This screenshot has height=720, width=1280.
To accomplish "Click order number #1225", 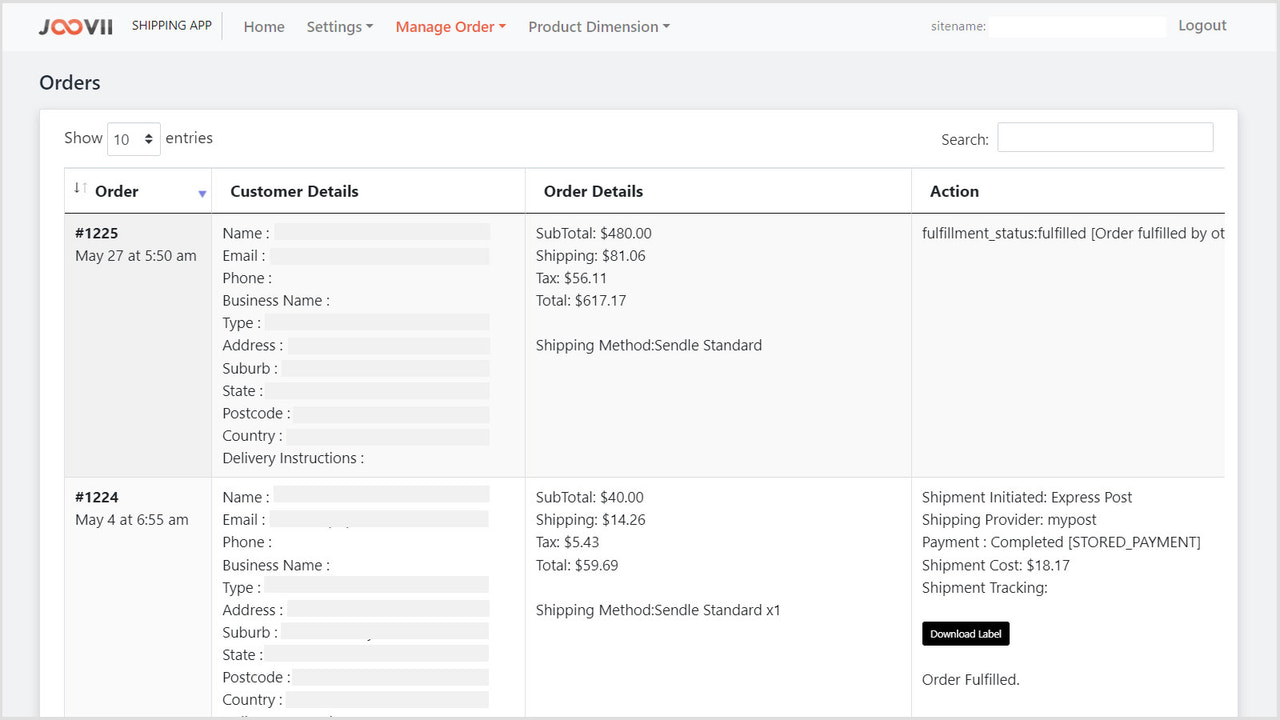I will [x=97, y=233].
